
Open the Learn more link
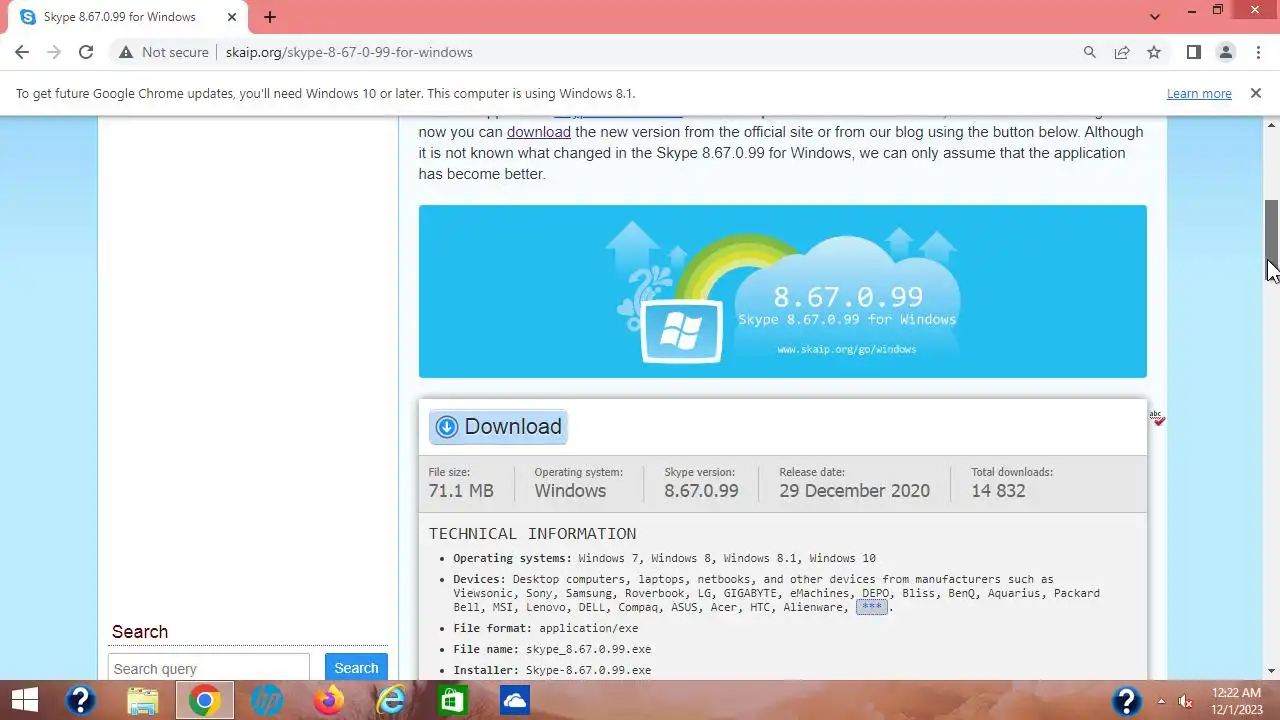1199,93
